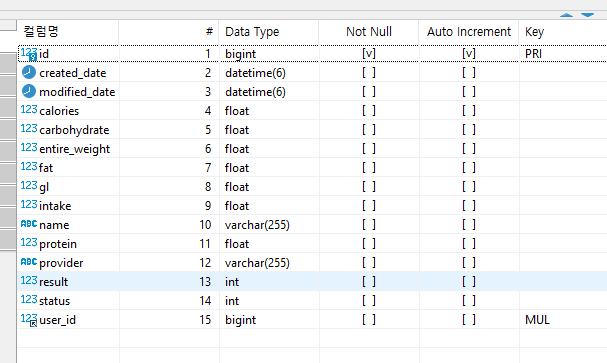Toggle Auto Increment for status row
Screen dimensions: 607x363
469,300
